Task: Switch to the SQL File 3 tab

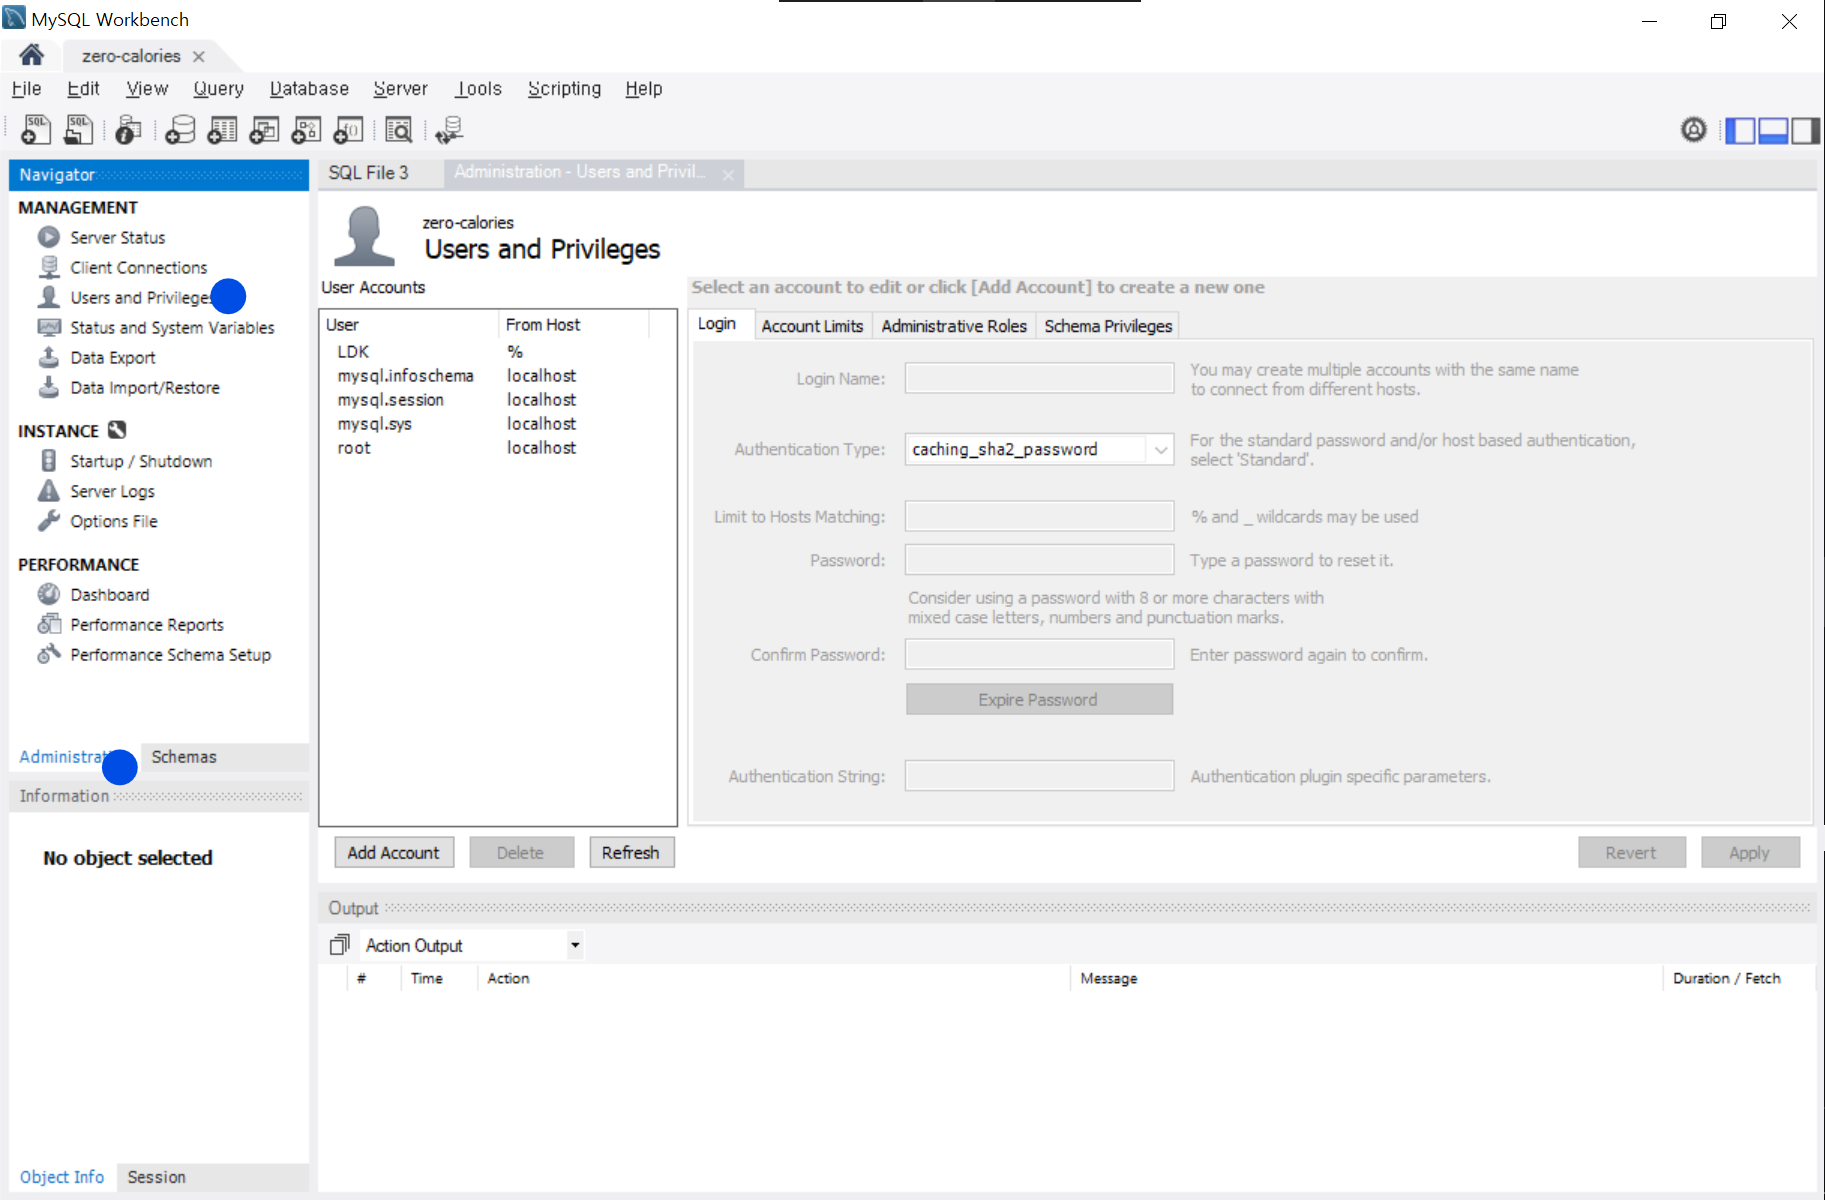Action: coord(368,173)
